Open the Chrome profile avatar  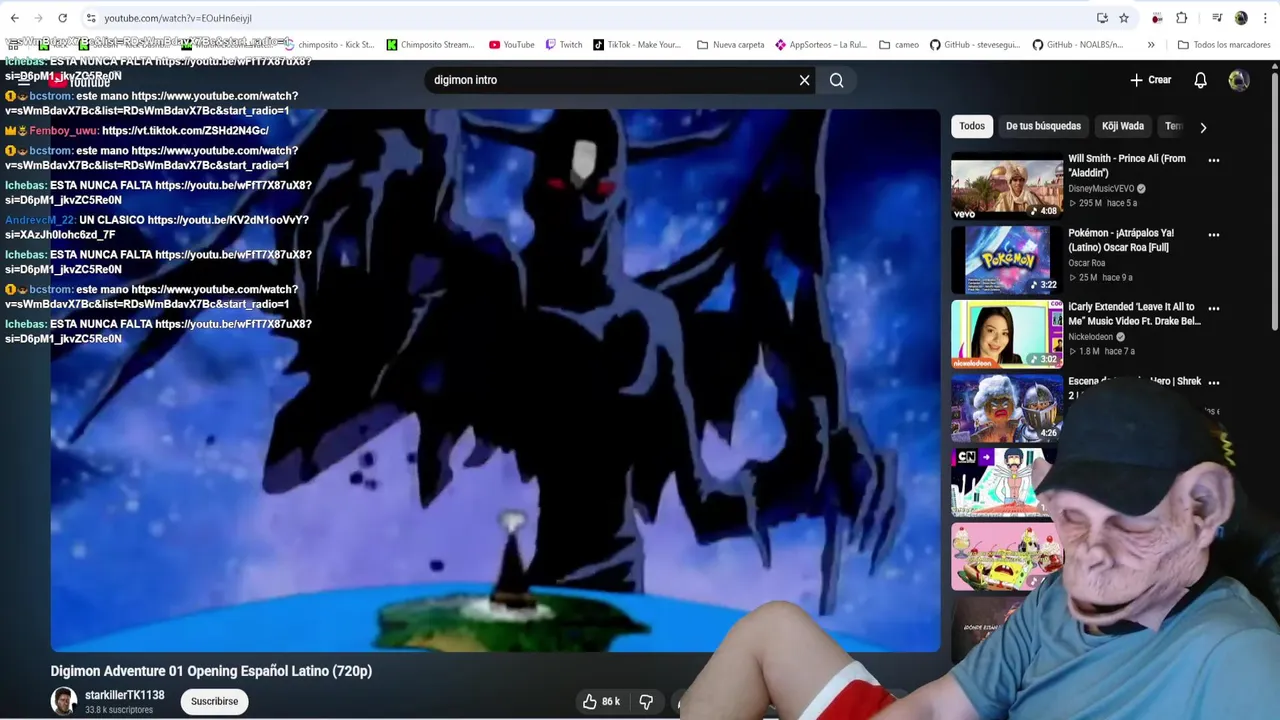(1241, 18)
